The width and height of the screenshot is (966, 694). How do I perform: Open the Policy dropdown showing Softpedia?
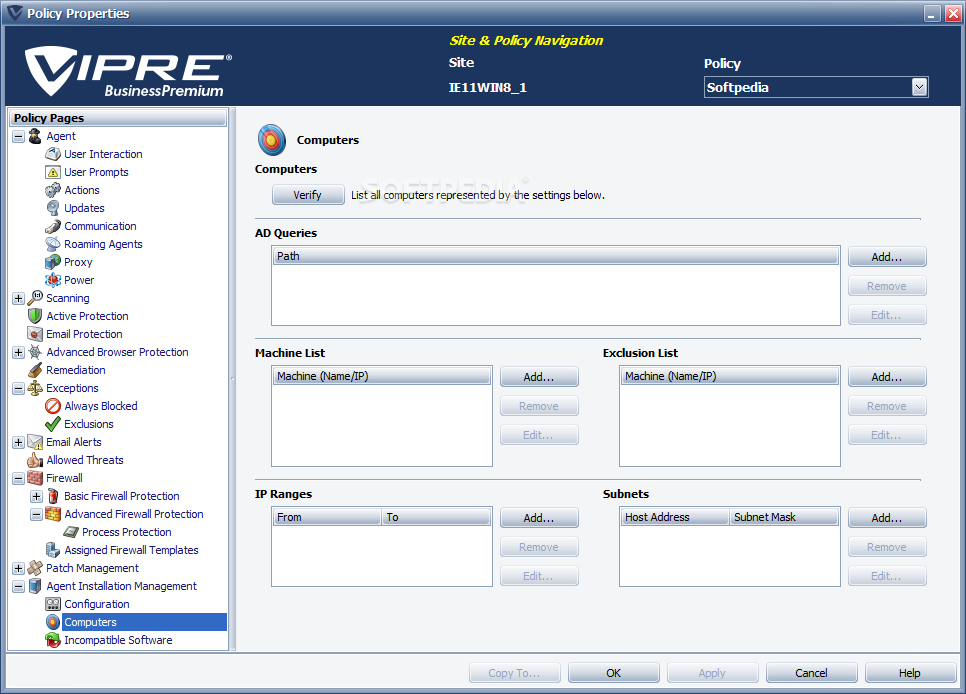pos(919,88)
